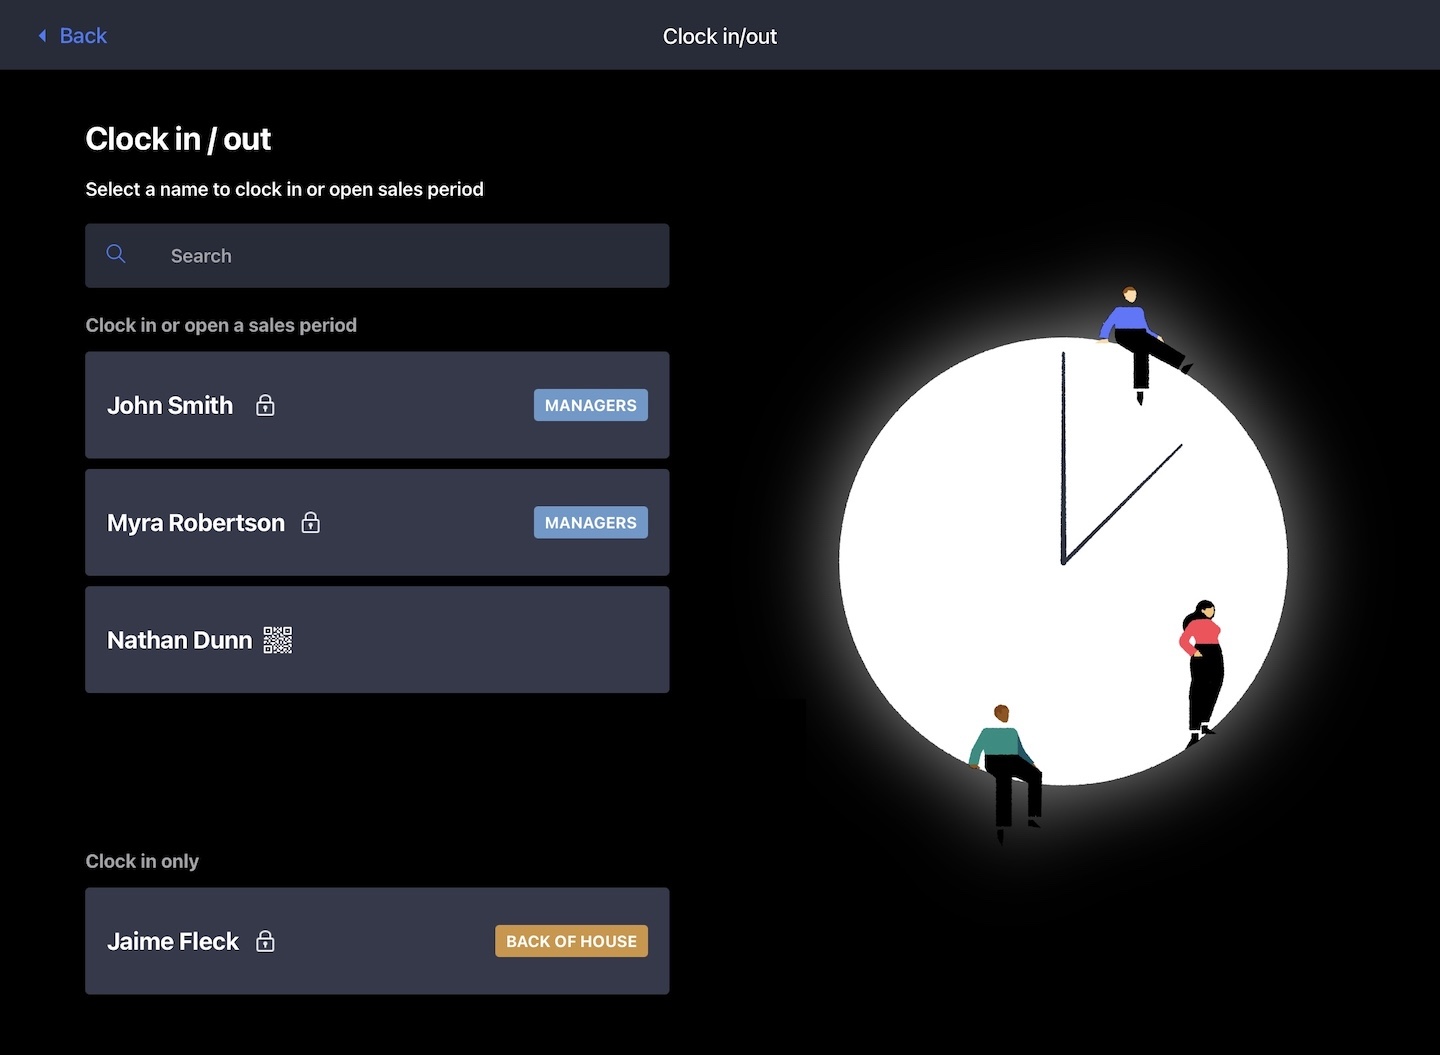1440x1055 pixels.
Task: Tap the Back link text
Action: (x=83, y=36)
